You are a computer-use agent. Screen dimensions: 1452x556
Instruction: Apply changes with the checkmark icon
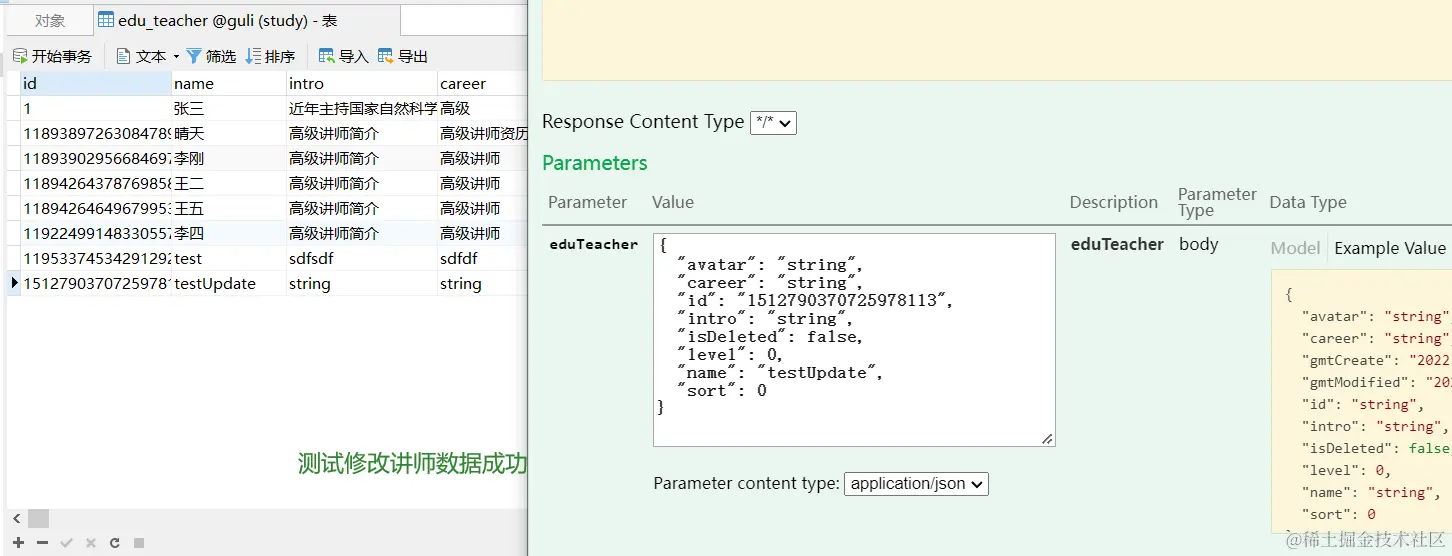[66, 543]
